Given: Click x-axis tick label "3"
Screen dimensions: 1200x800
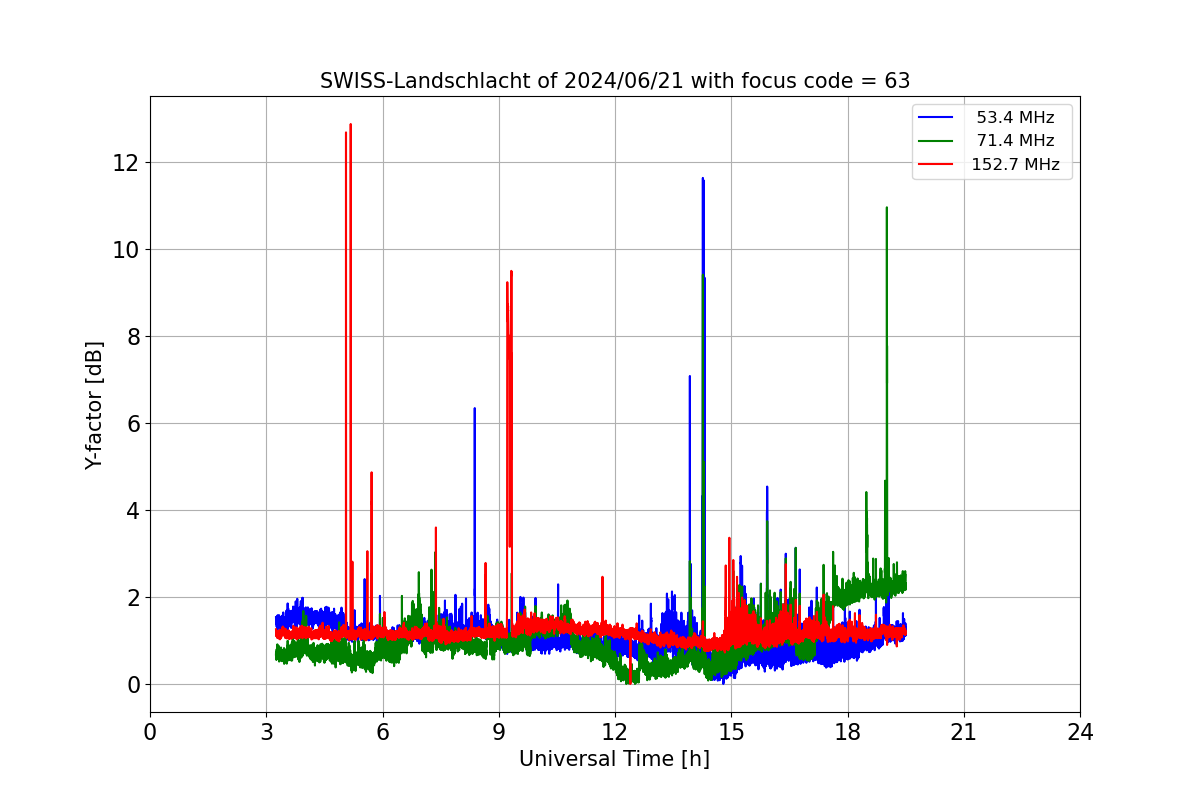Looking at the screenshot, I should pos(266,733).
